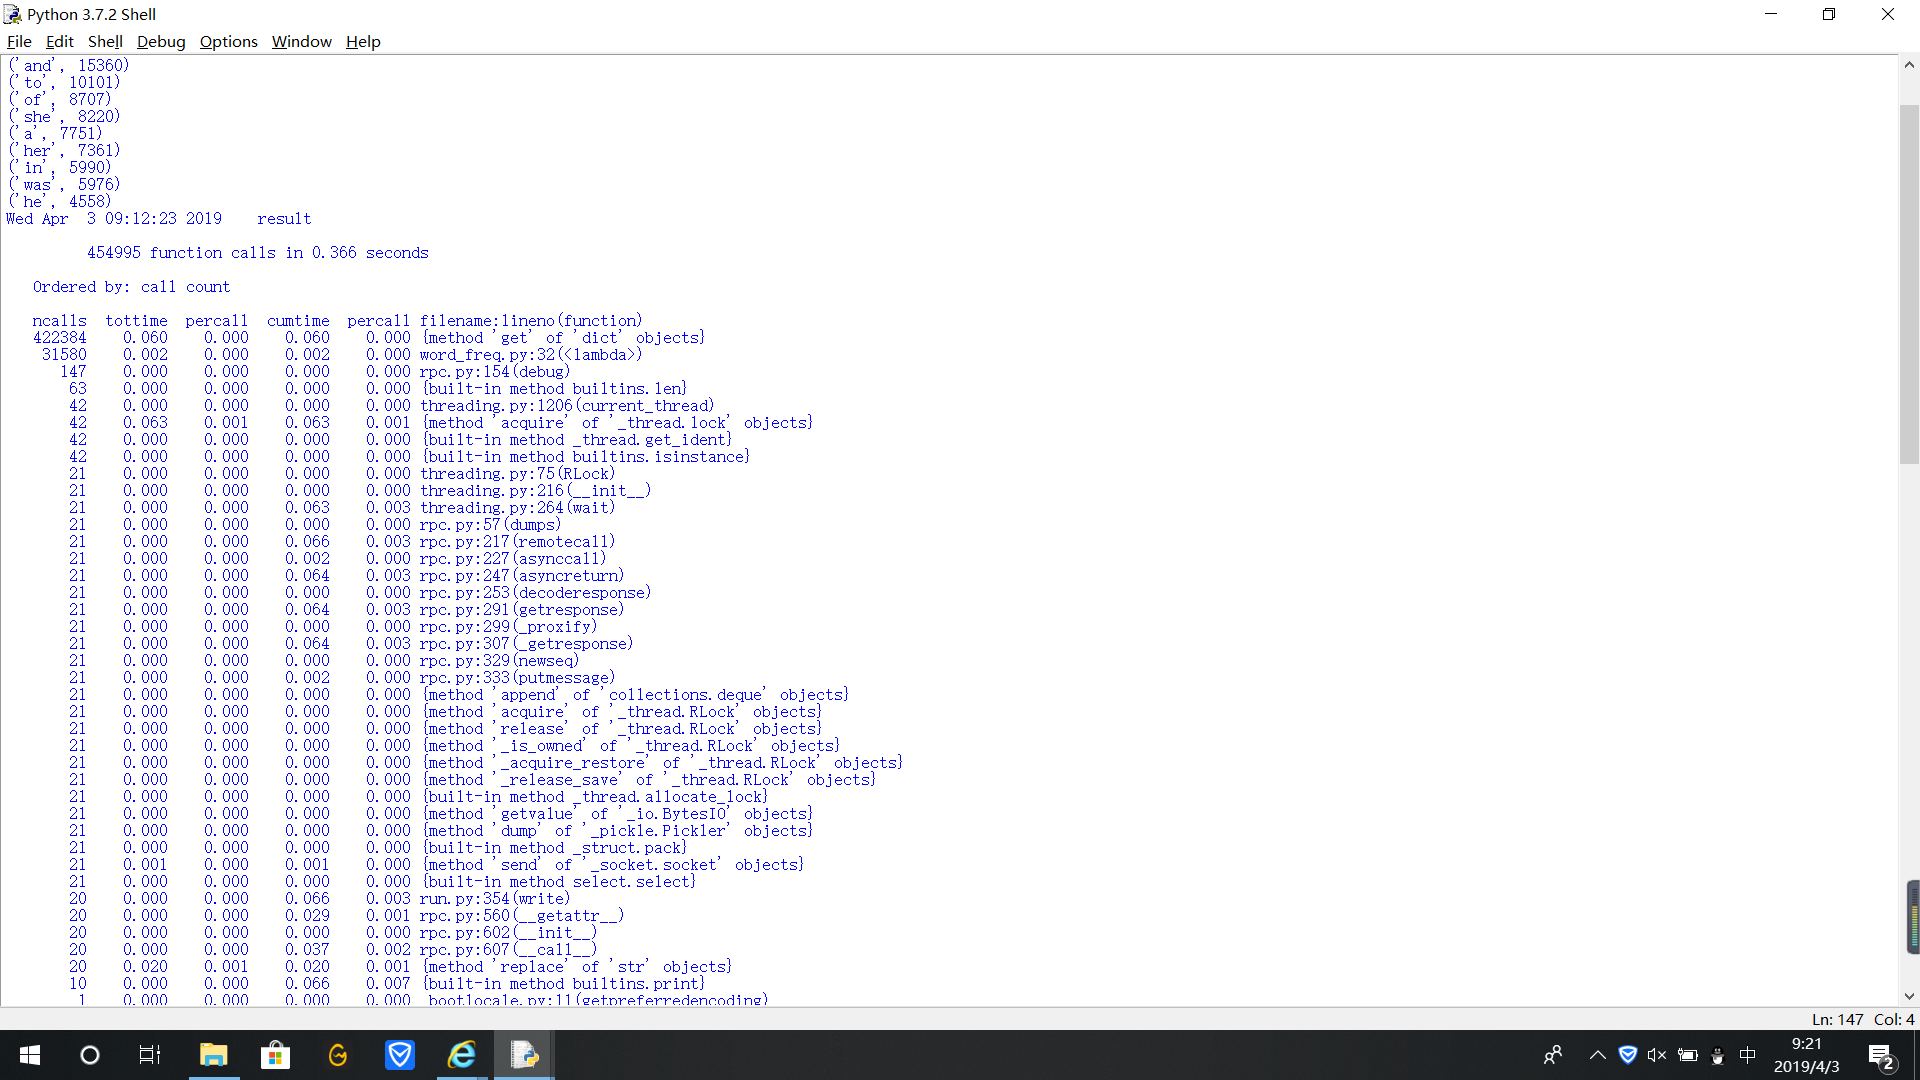The width and height of the screenshot is (1920, 1080).
Task: Open the action center notifications icon
Action: coord(1881,1056)
